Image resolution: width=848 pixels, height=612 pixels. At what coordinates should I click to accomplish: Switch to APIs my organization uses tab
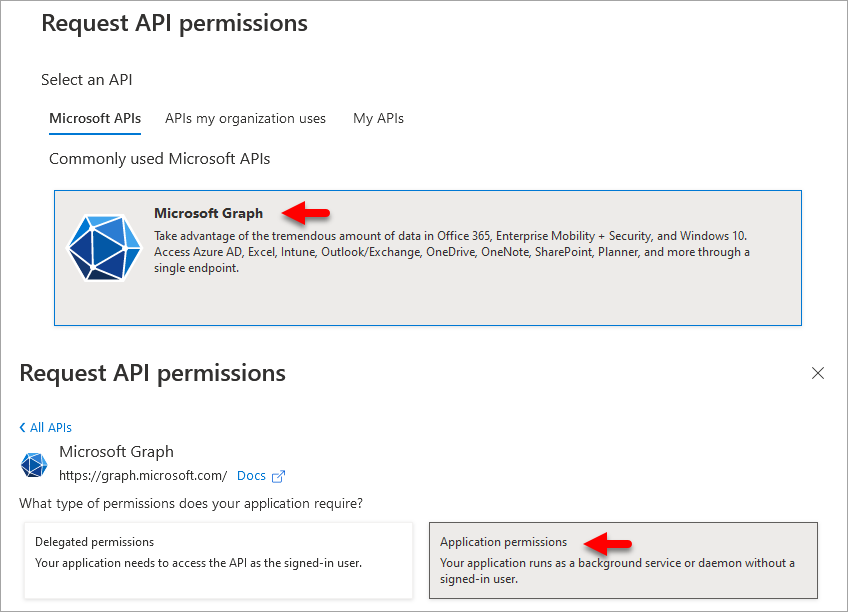245,118
